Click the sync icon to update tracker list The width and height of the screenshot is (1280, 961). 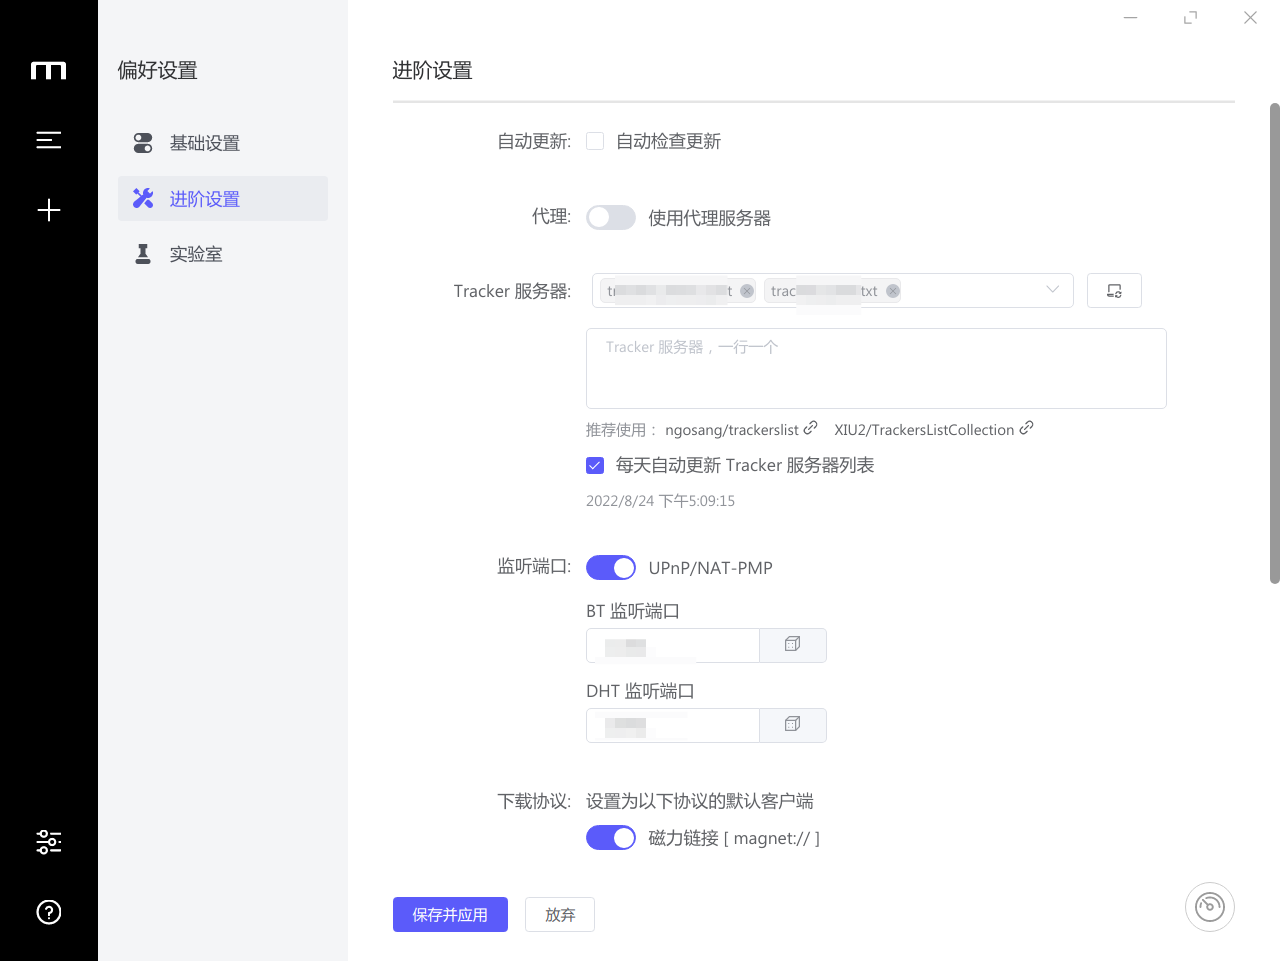pyautogui.click(x=1114, y=290)
